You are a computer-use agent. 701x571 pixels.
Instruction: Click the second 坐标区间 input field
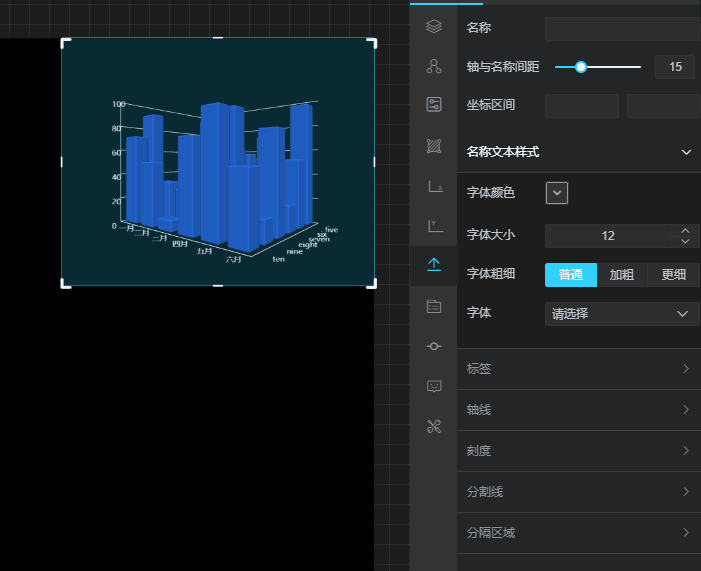pyautogui.click(x=664, y=106)
